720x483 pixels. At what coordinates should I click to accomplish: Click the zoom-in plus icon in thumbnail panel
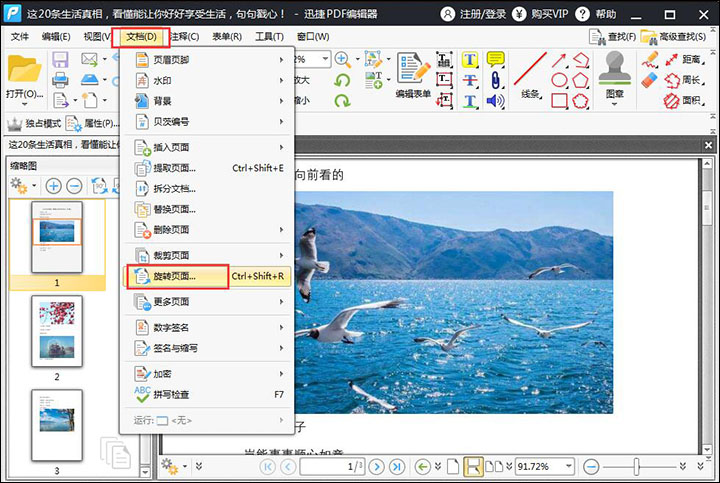53,186
